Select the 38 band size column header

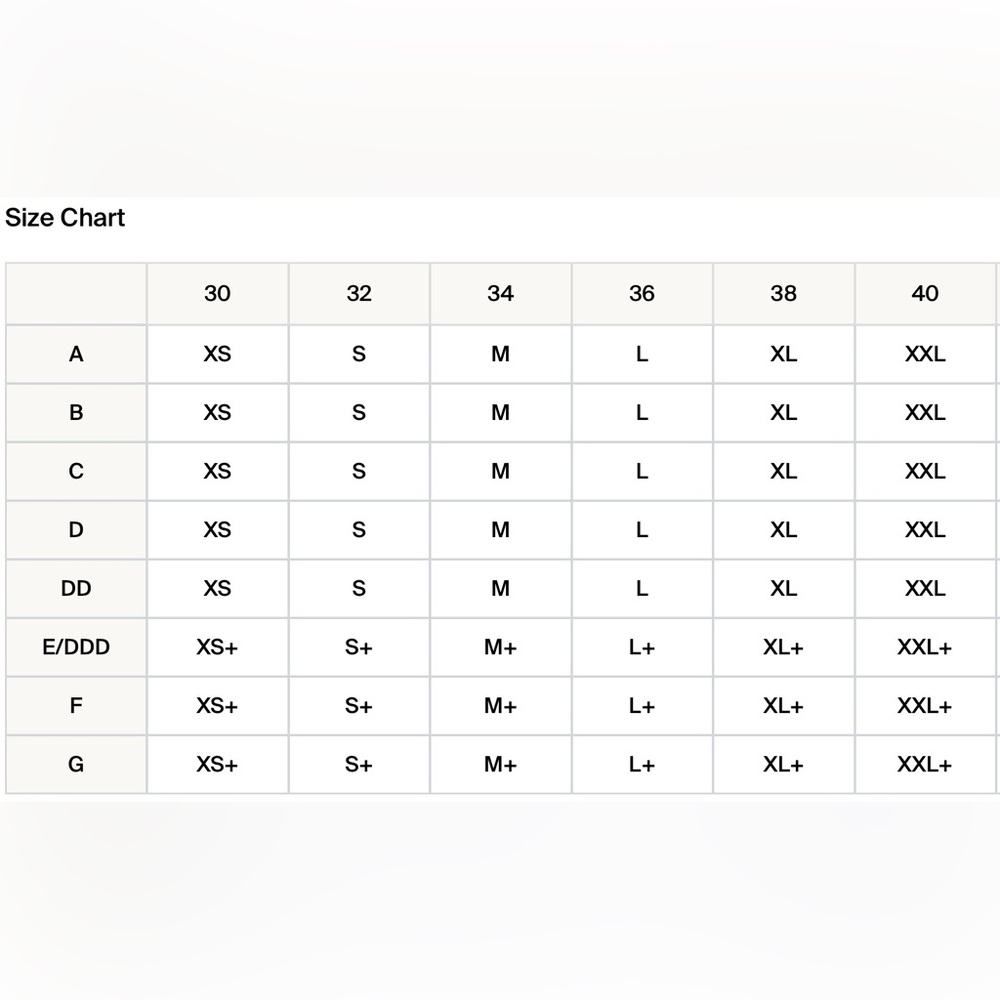tap(784, 293)
